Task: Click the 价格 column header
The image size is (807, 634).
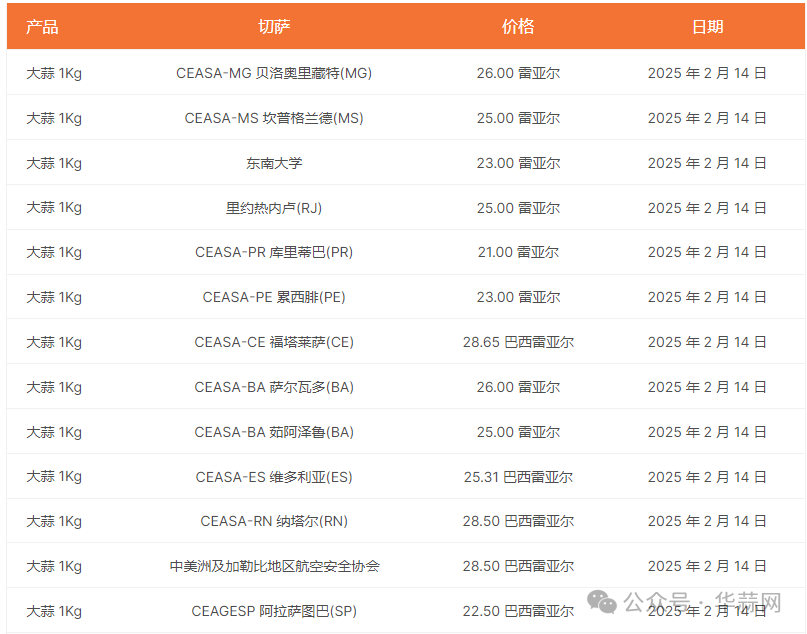Action: click(518, 27)
